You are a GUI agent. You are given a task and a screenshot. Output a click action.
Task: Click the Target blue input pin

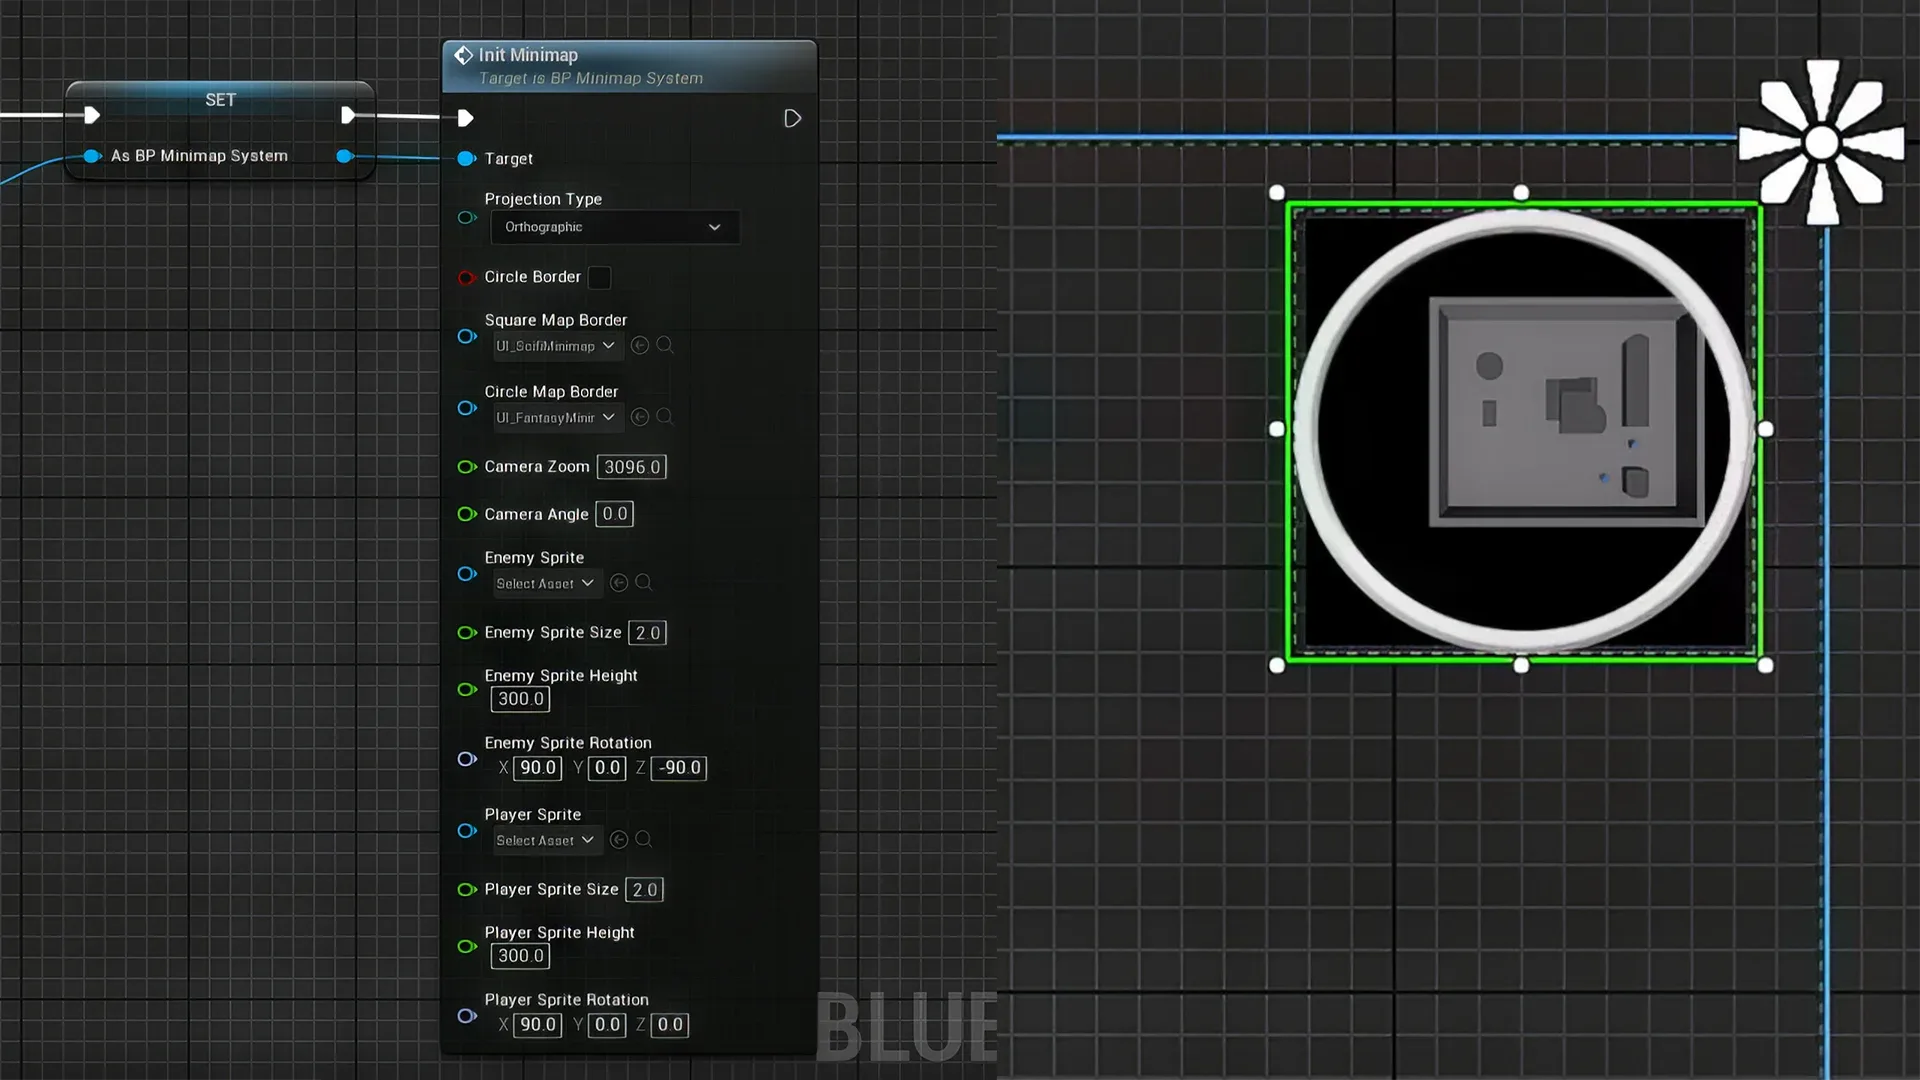[x=466, y=159]
